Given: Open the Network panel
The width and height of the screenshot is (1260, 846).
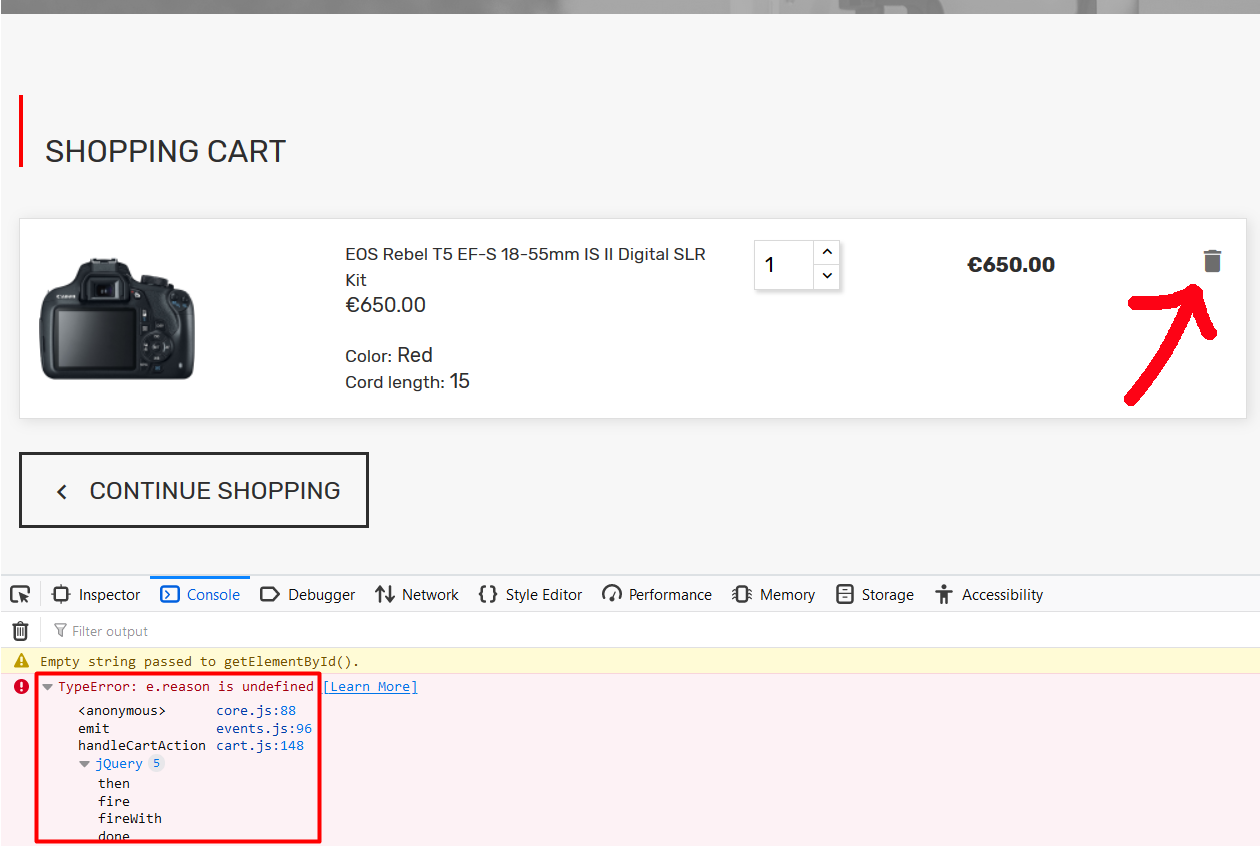Looking at the screenshot, I should [x=417, y=594].
